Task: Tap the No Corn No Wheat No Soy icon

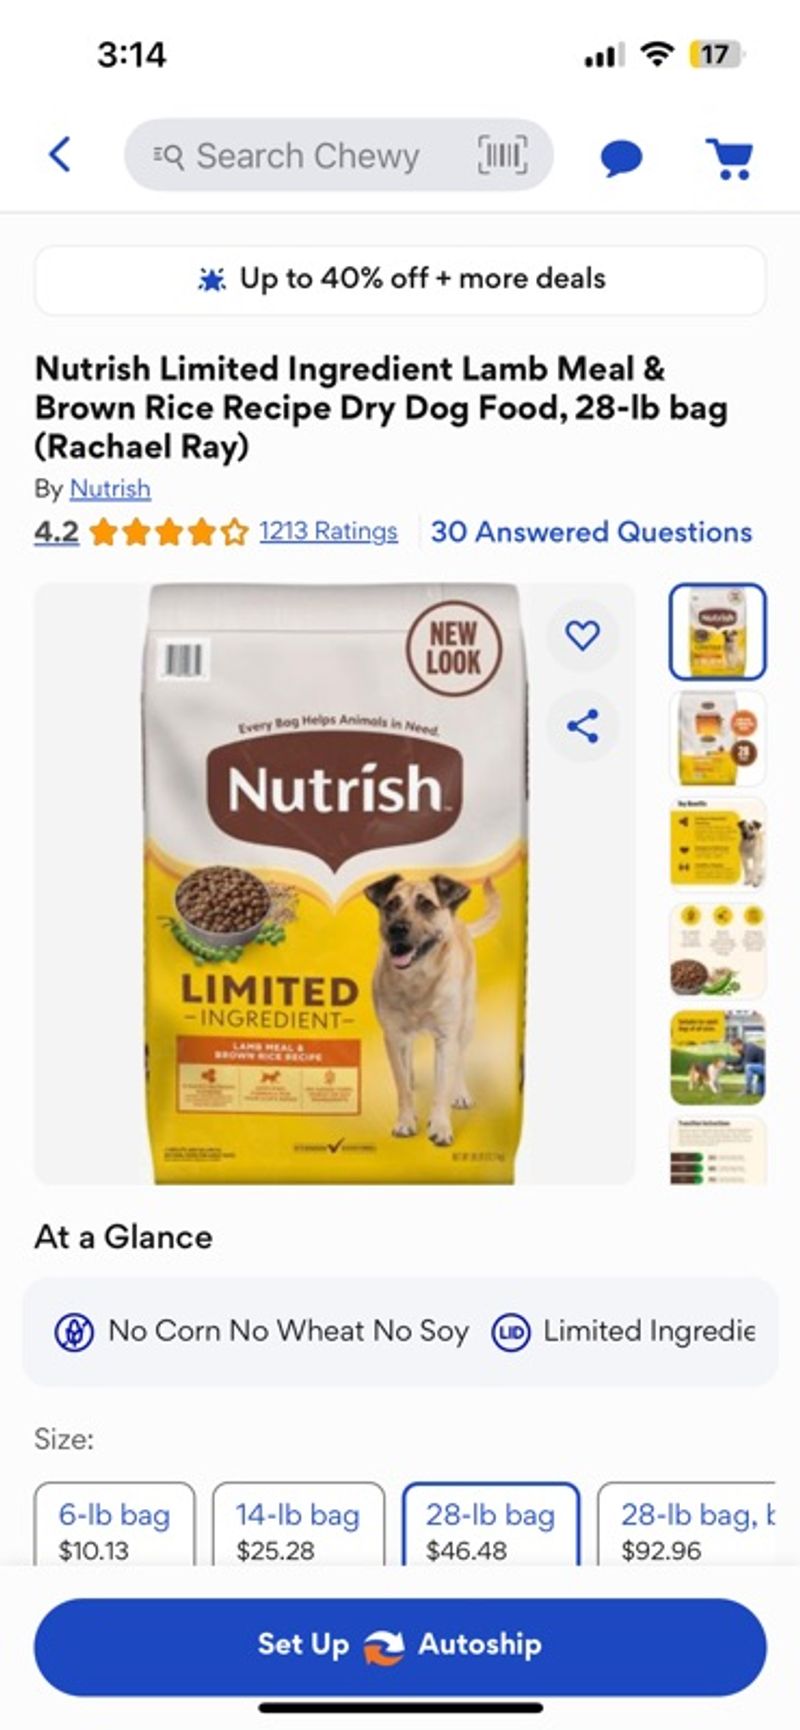Action: 74,1332
